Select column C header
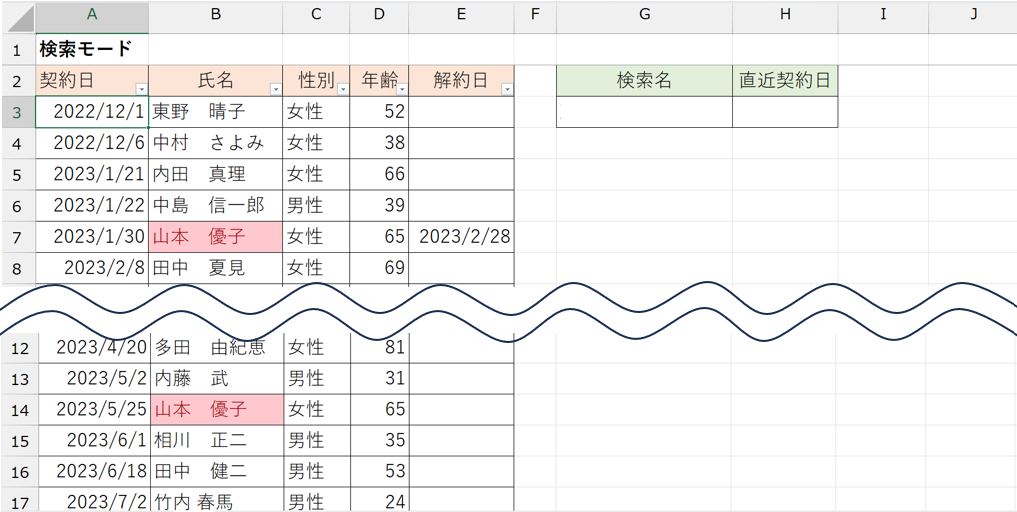The image size is (1017, 512). (316, 17)
